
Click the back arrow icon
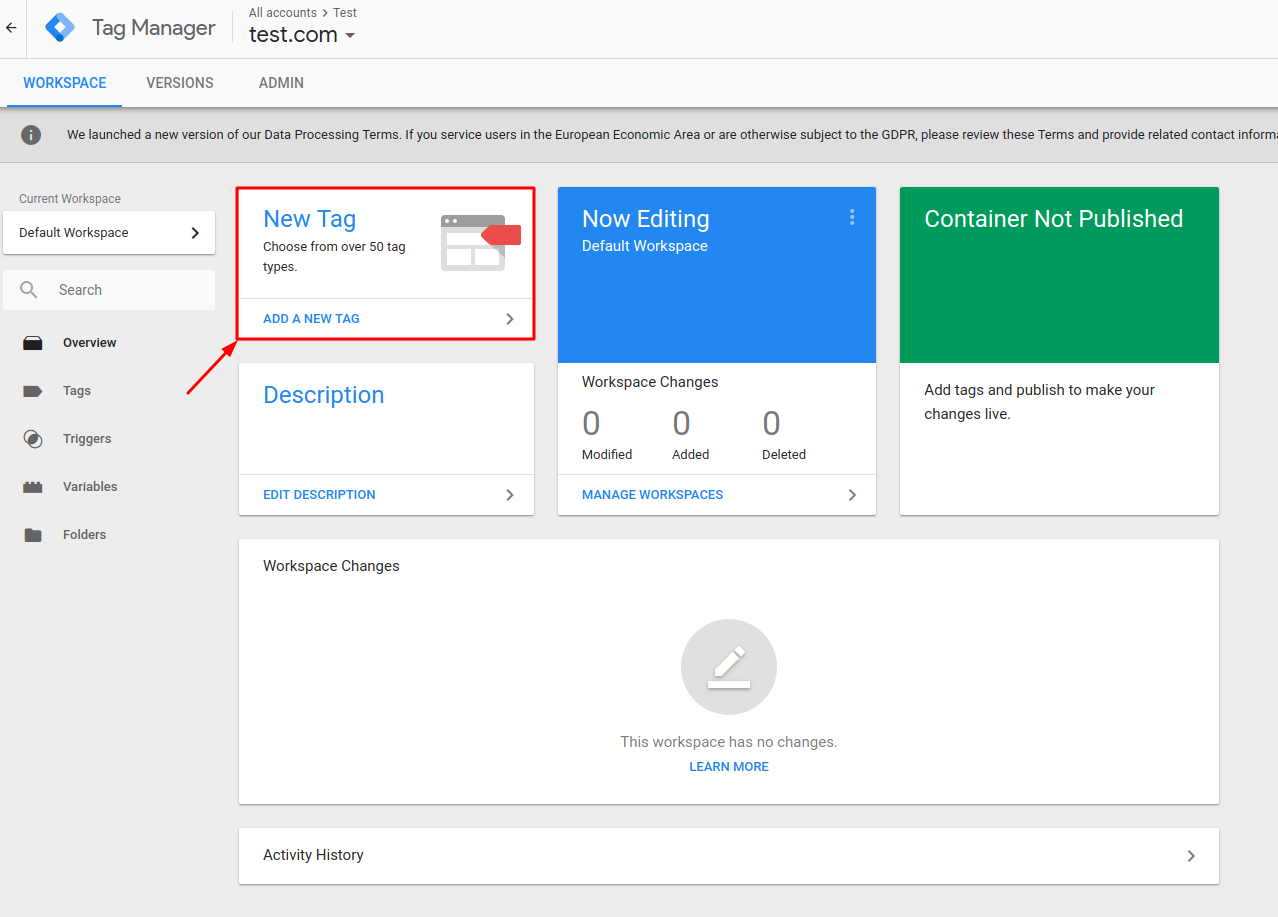tap(11, 28)
